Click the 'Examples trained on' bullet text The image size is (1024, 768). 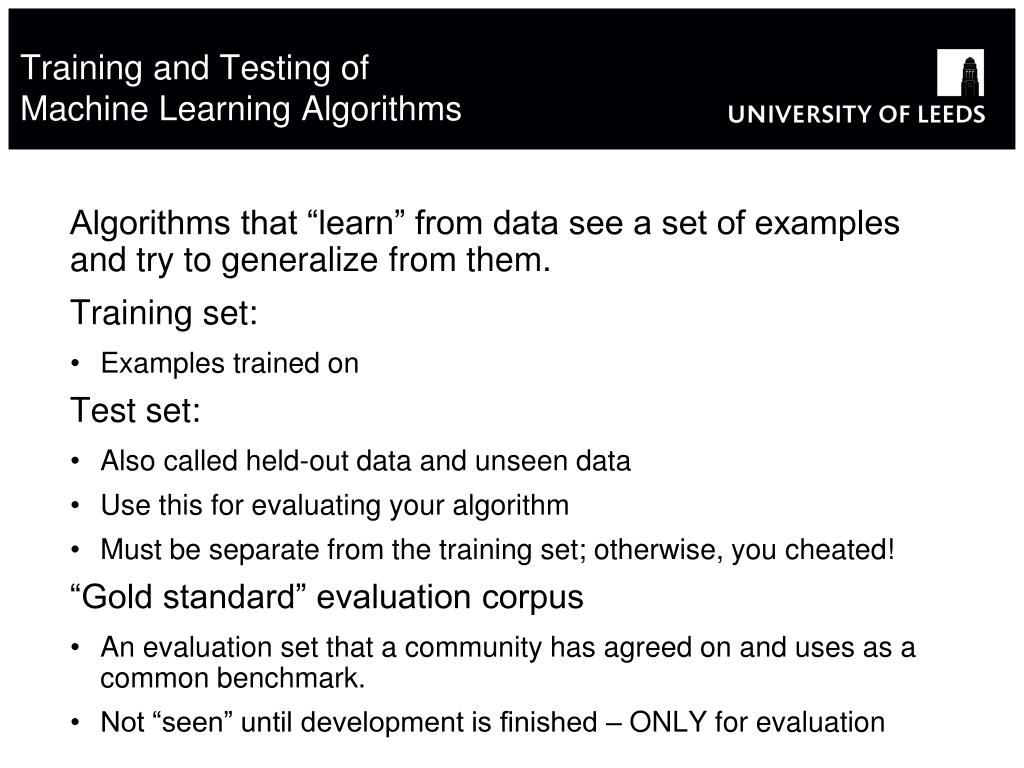(x=230, y=363)
